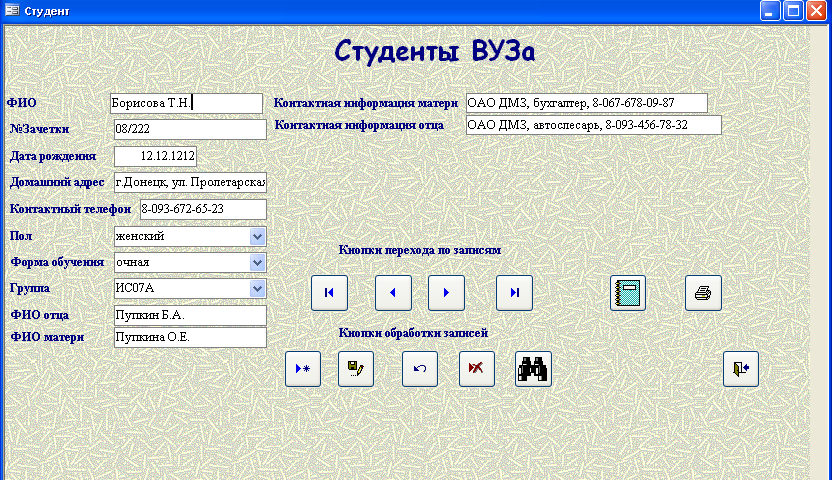Click the Контактная информация отца label

359,126
